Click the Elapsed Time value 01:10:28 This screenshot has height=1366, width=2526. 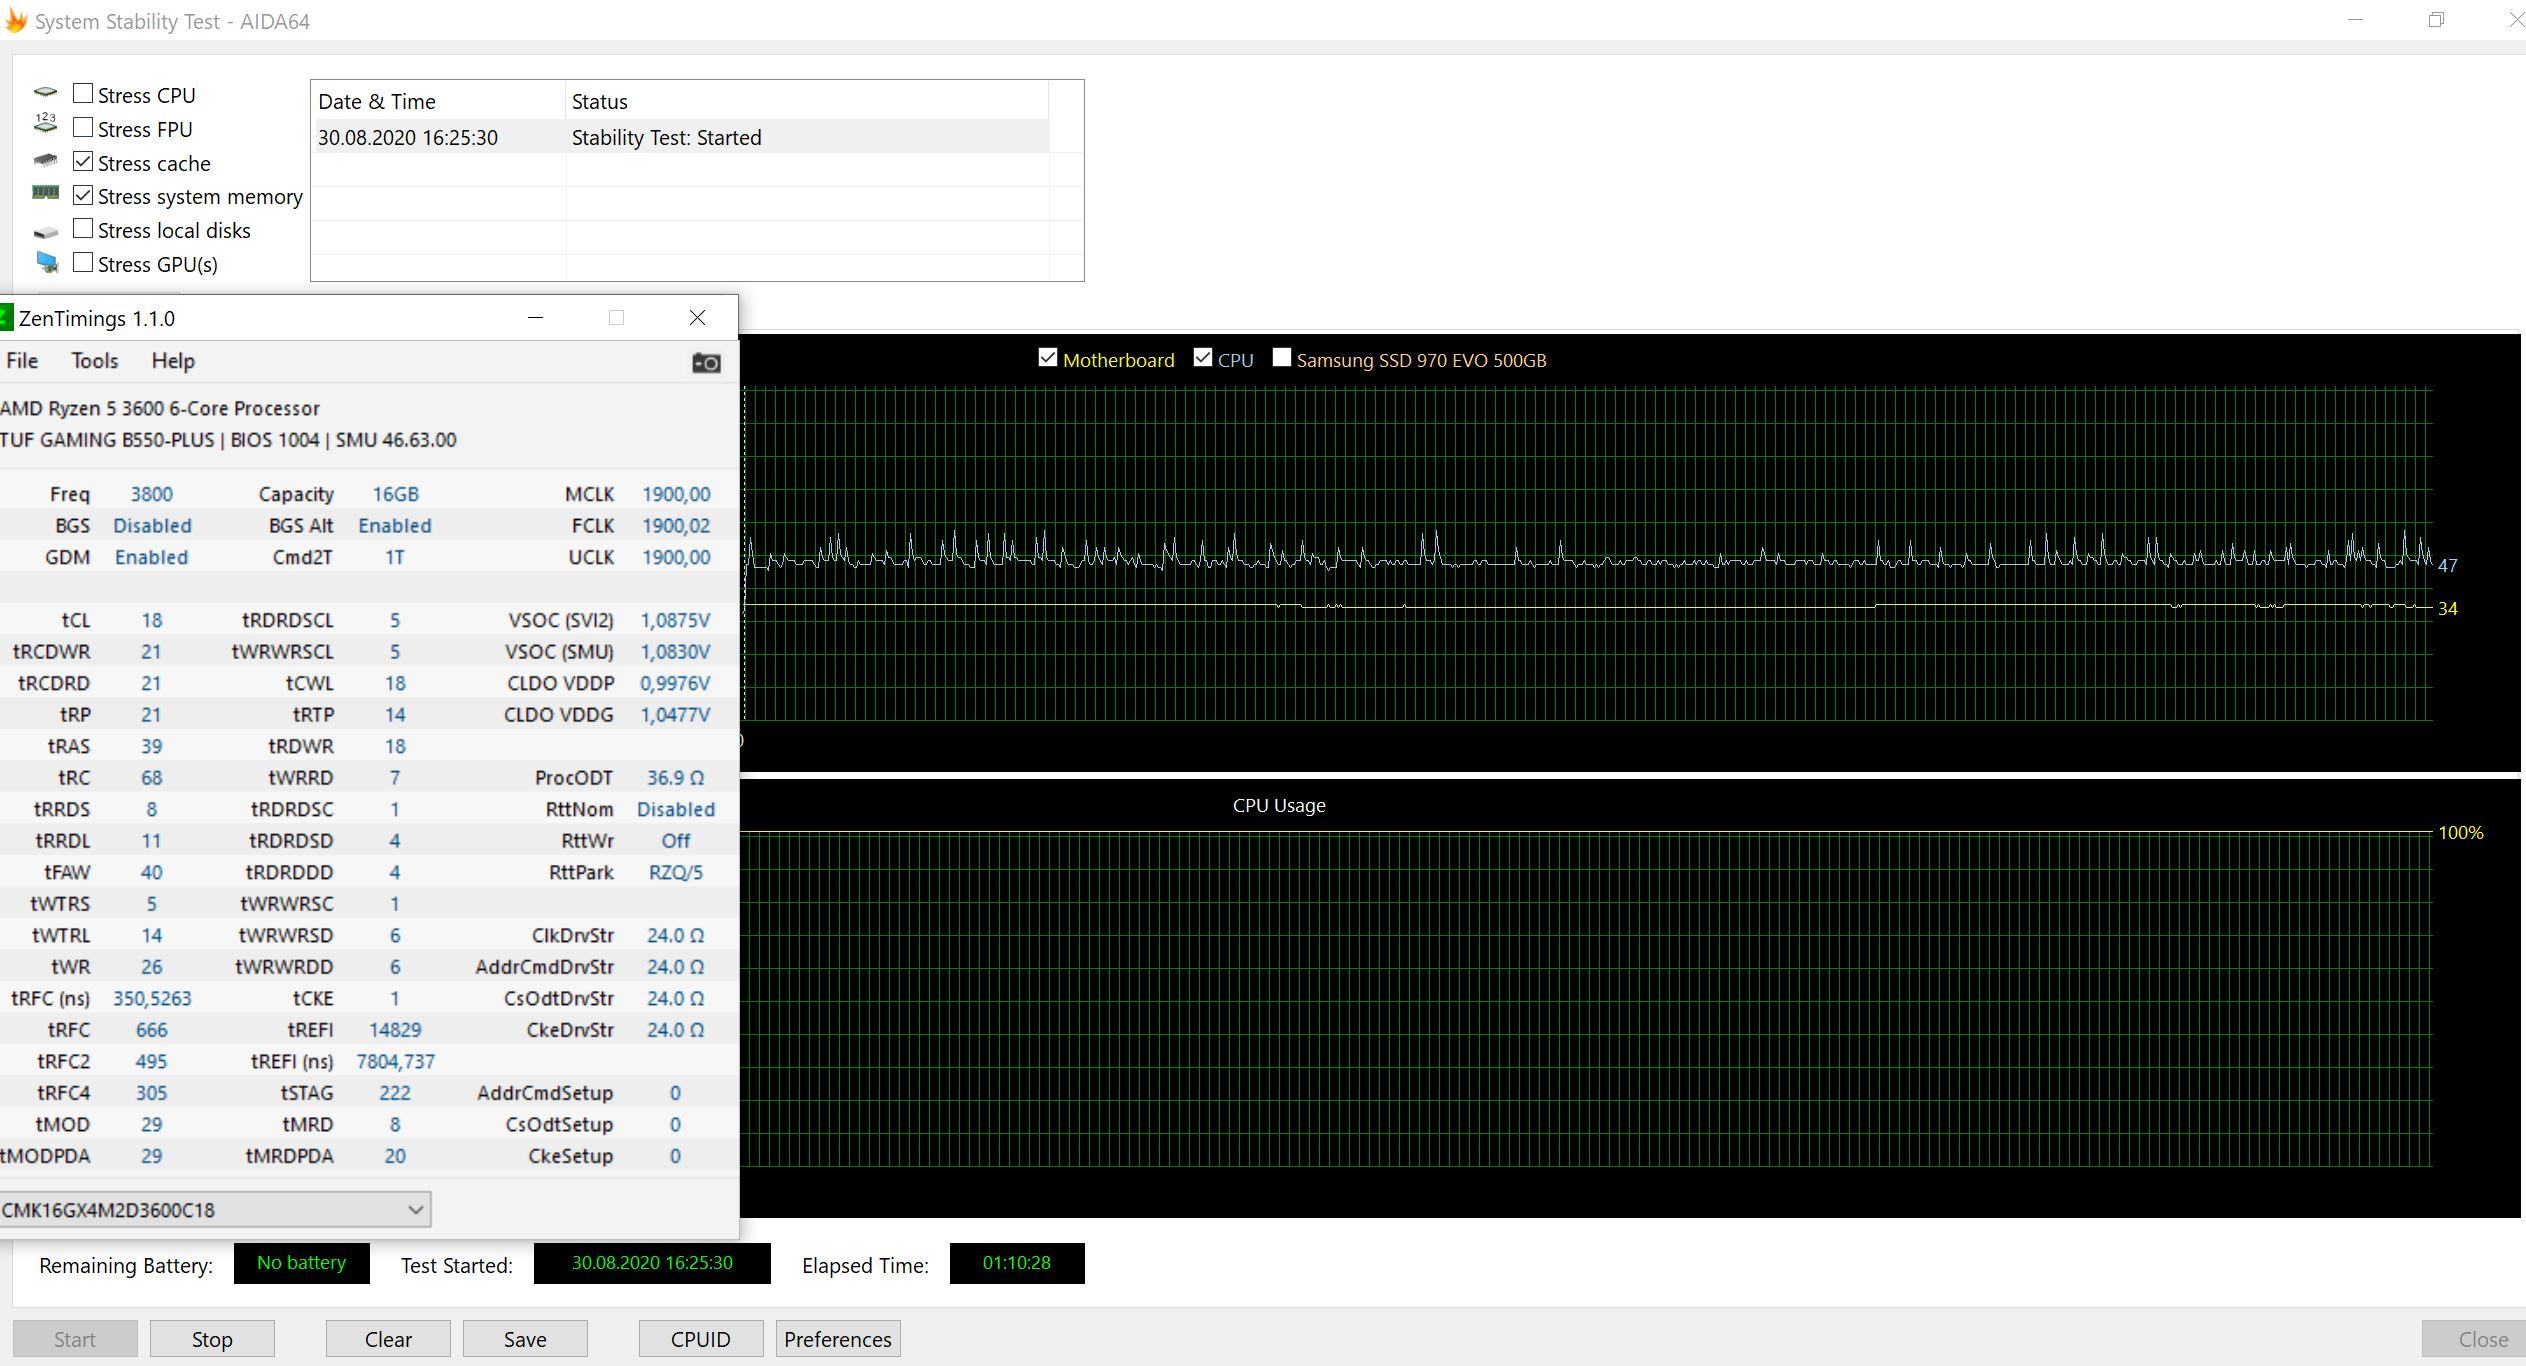click(x=1017, y=1263)
